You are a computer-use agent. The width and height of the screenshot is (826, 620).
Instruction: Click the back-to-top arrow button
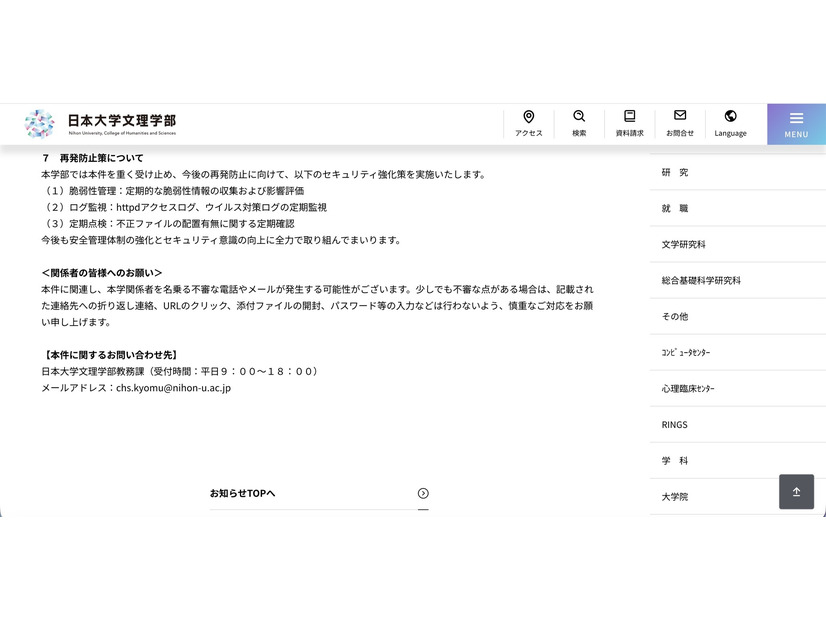click(796, 491)
